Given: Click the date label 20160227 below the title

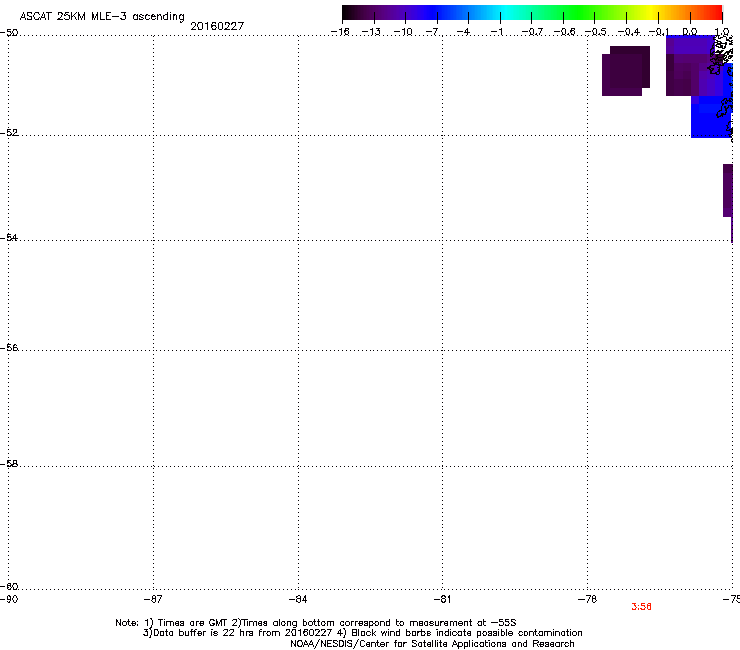Looking at the screenshot, I should (x=217, y=26).
